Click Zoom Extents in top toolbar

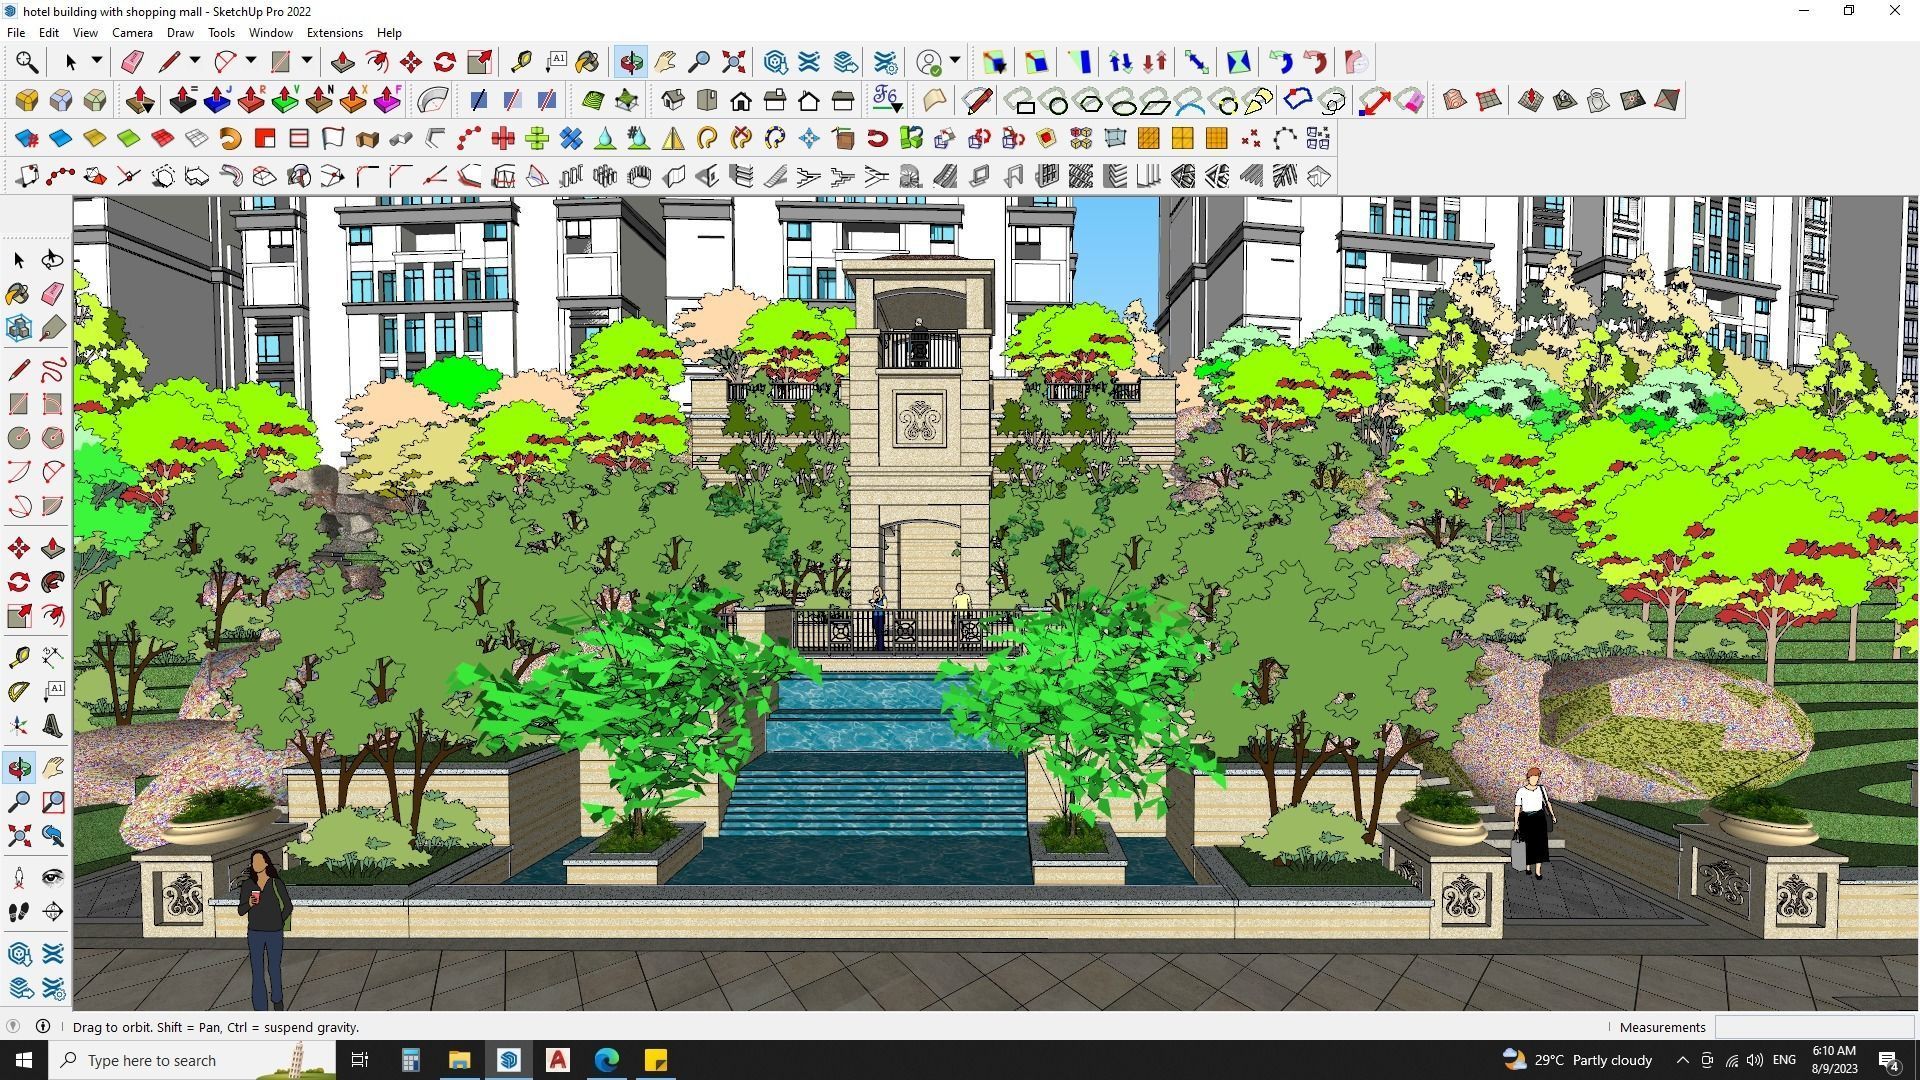733,62
